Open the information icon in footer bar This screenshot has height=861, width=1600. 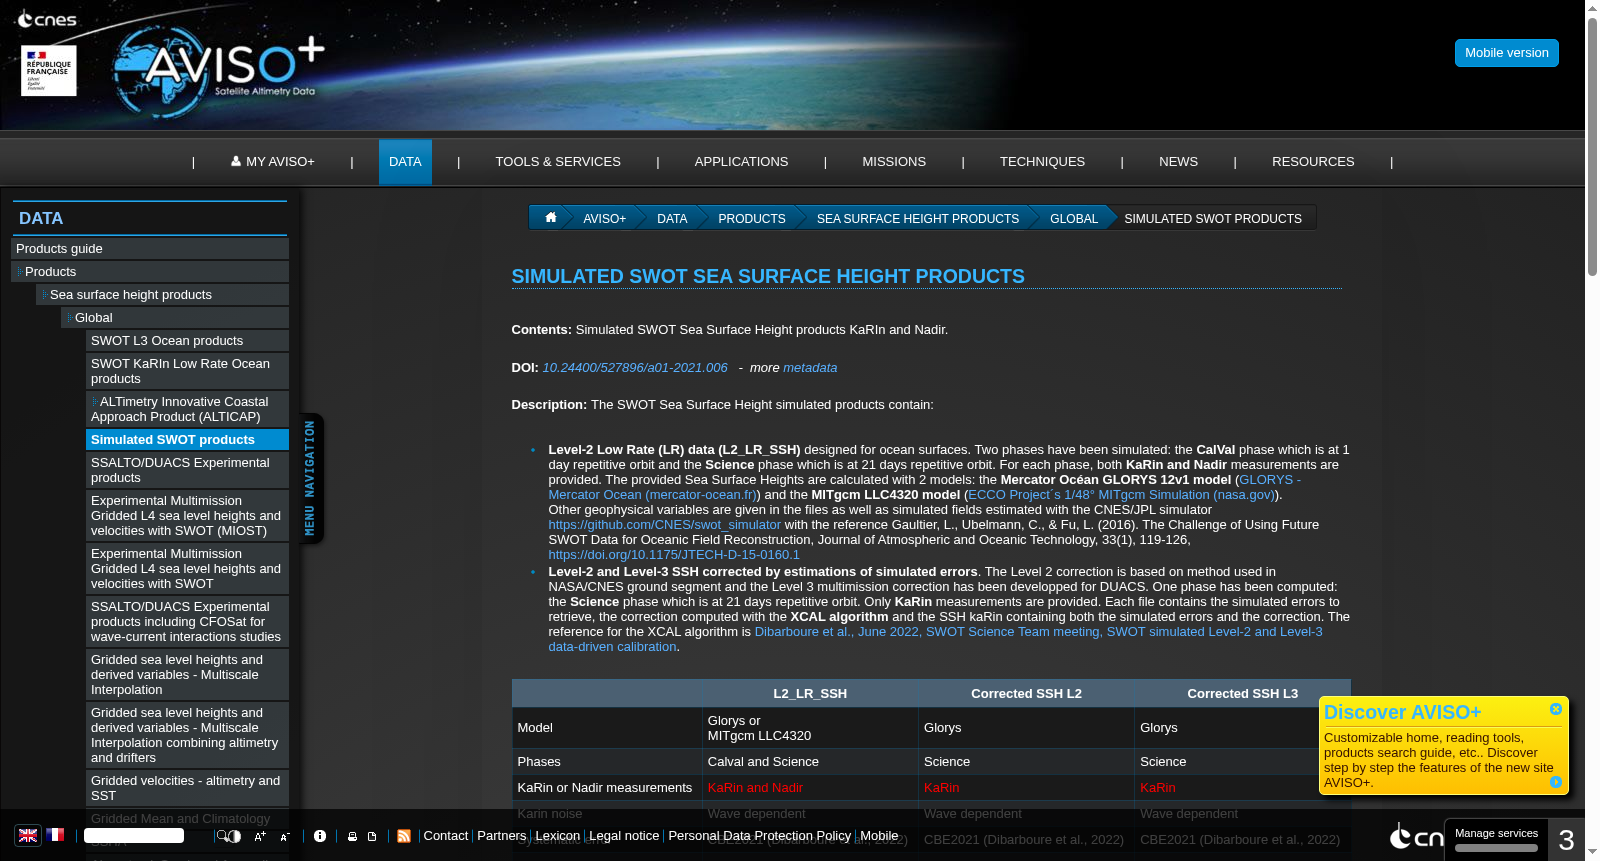point(320,836)
